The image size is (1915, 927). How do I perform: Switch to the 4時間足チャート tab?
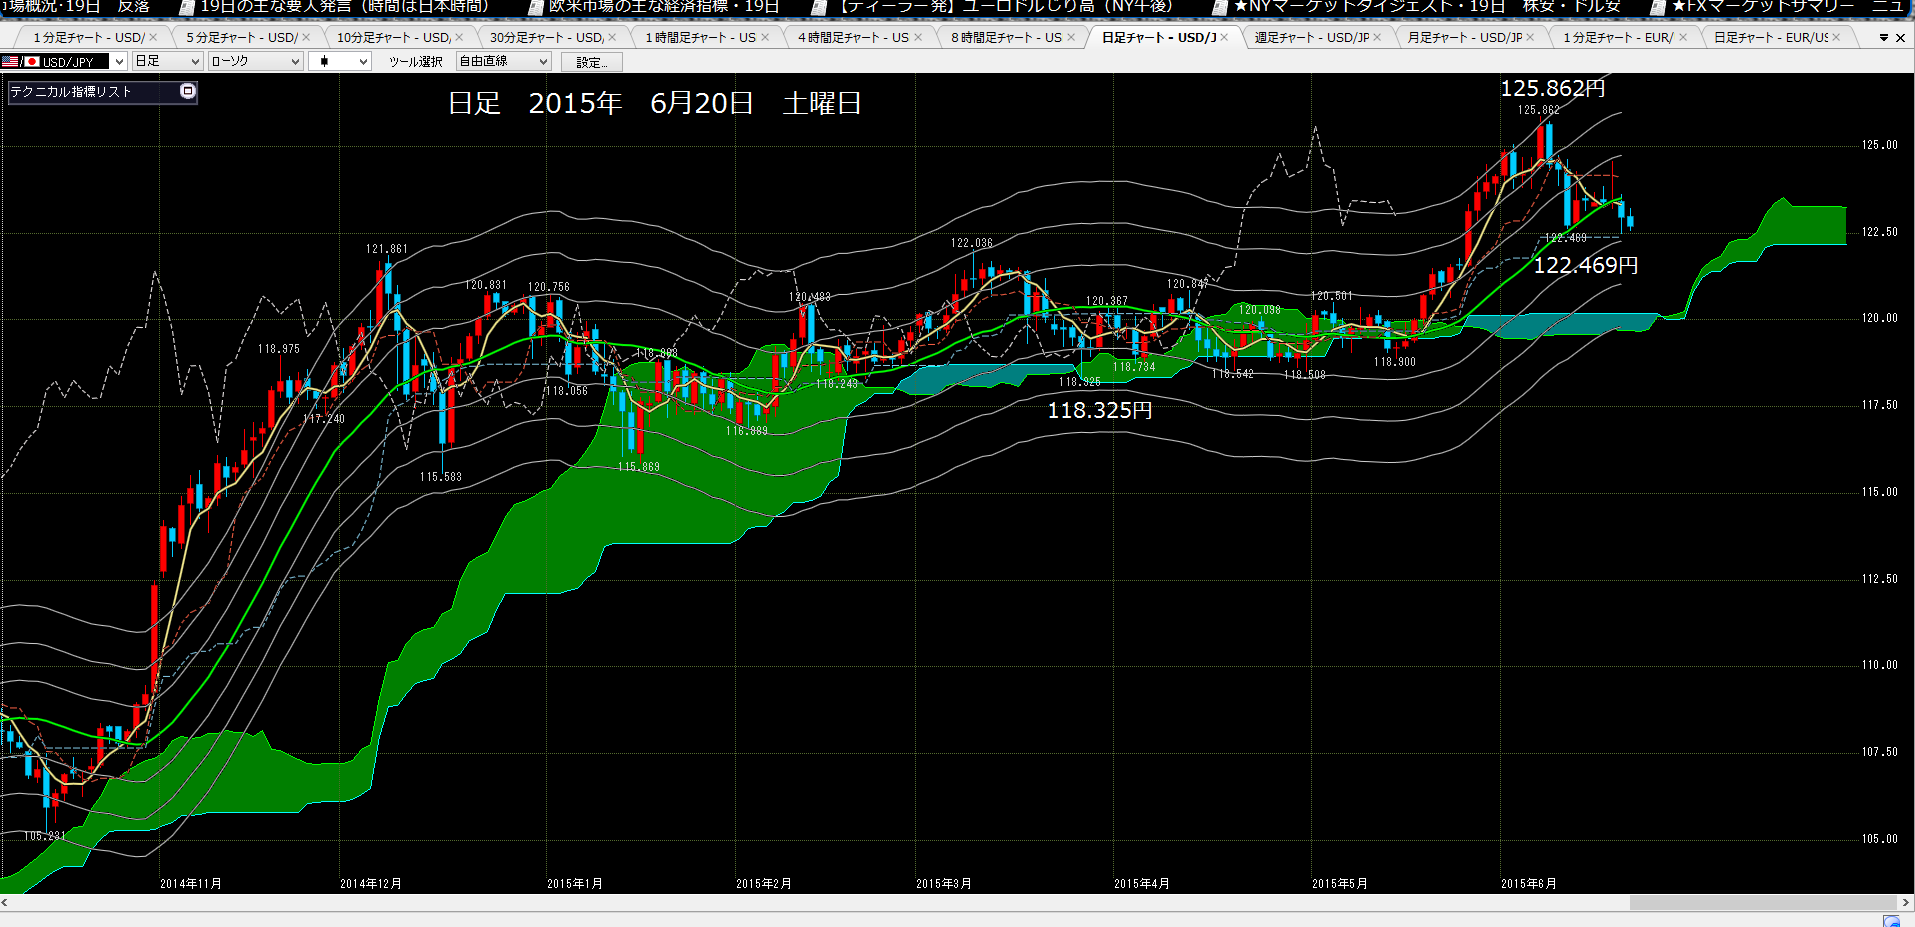(x=853, y=37)
